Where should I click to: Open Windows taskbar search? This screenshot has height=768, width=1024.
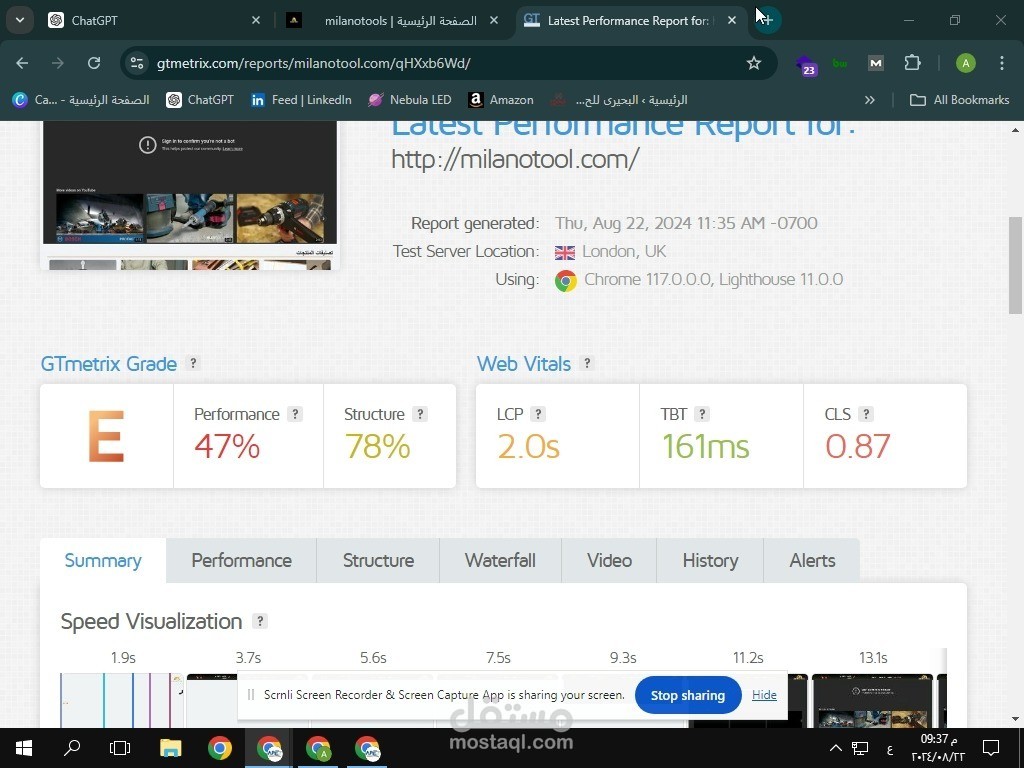click(72, 748)
